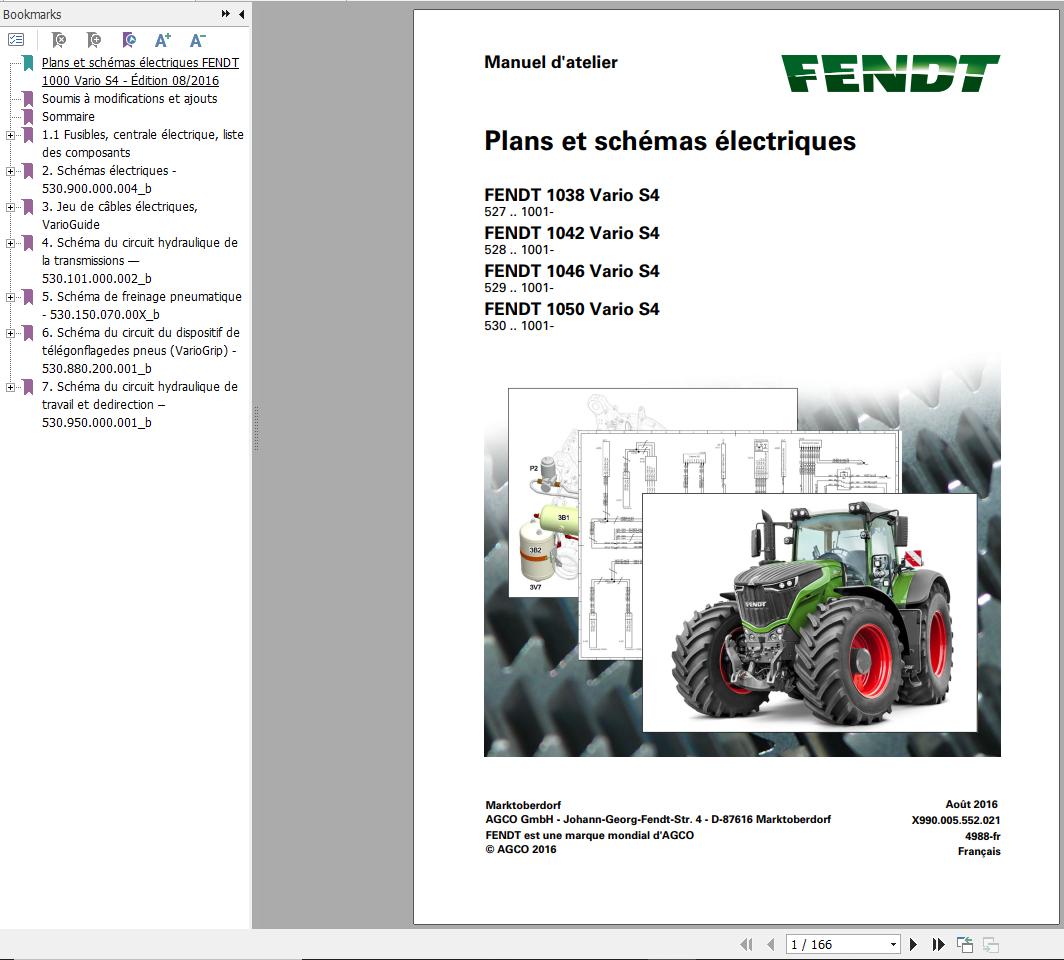The image size is (1064, 960).
Task: Click bookmark icon beside '7. Schéma du circuit hydraulique de travail'
Action: (x=28, y=387)
